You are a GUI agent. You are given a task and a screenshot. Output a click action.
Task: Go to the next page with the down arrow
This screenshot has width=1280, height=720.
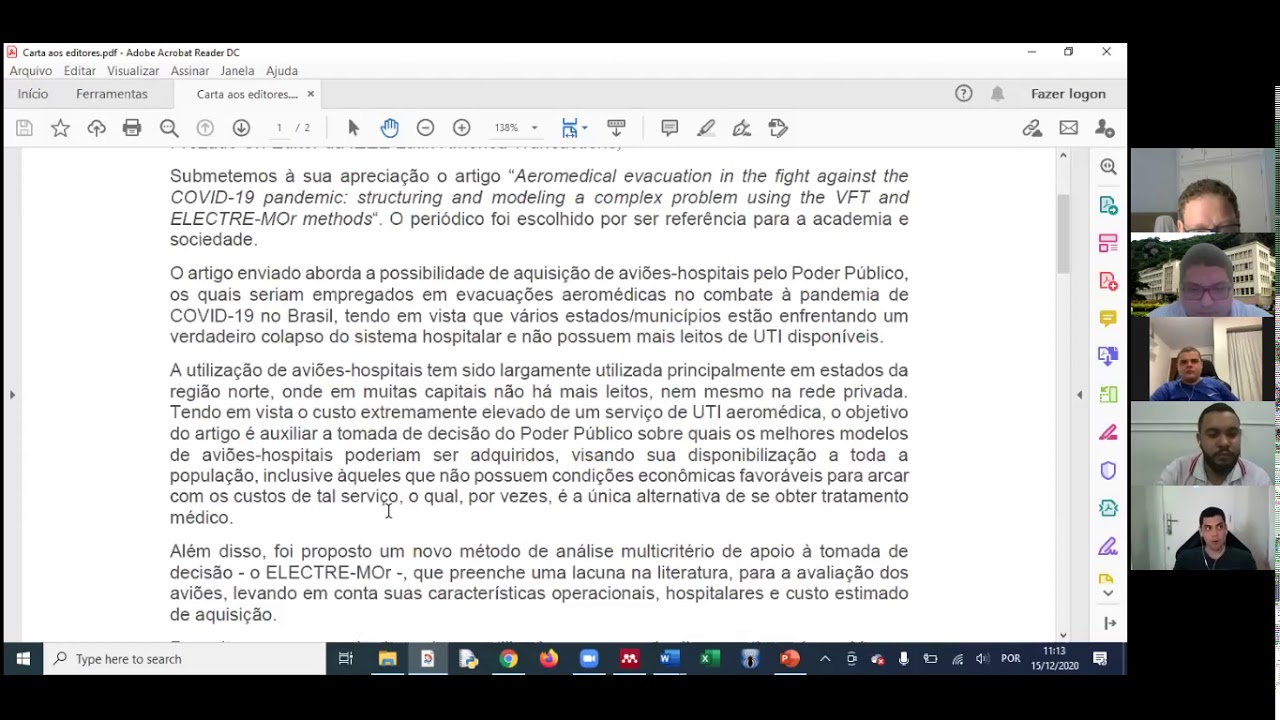[241, 128]
